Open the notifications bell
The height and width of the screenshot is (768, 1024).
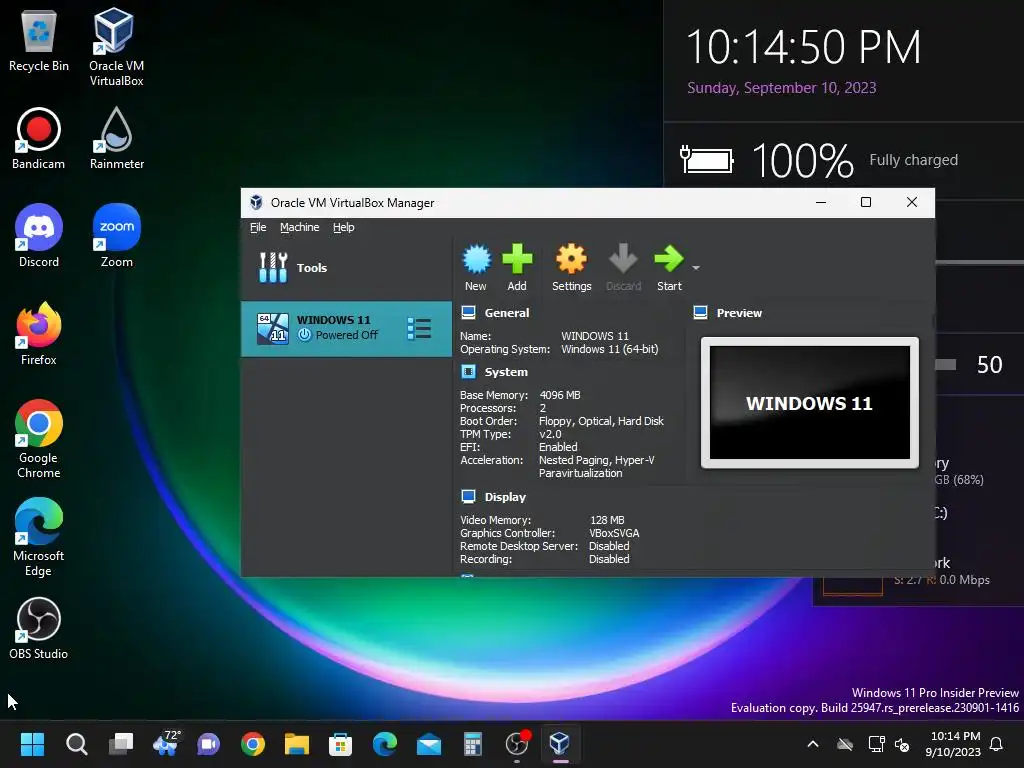(x=997, y=744)
